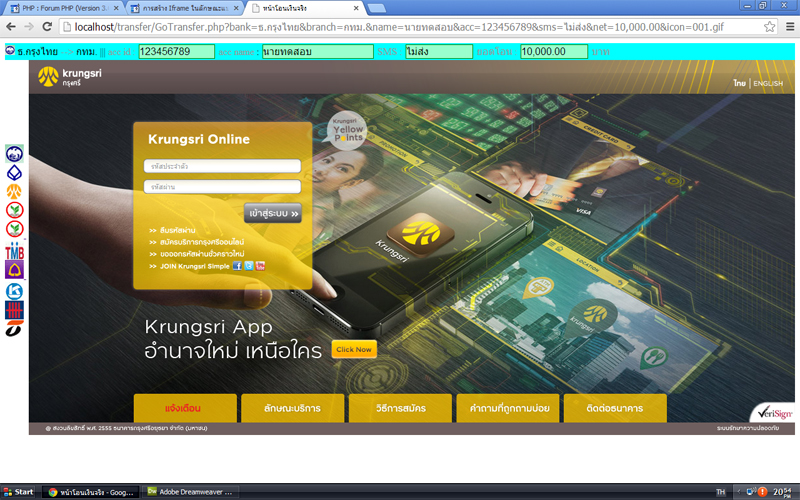This screenshot has width=800, height=500.
Task: Close the PHP Forum tab
Action: [x=116, y=8]
